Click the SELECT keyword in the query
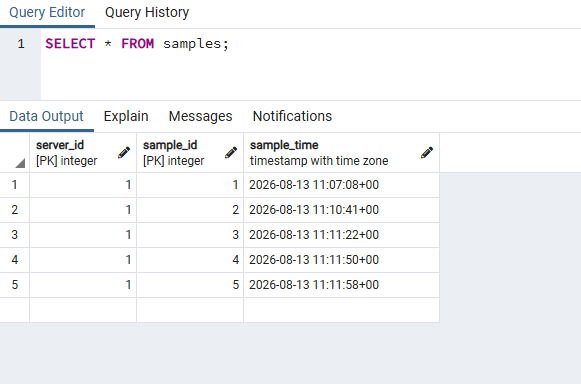 [70, 44]
